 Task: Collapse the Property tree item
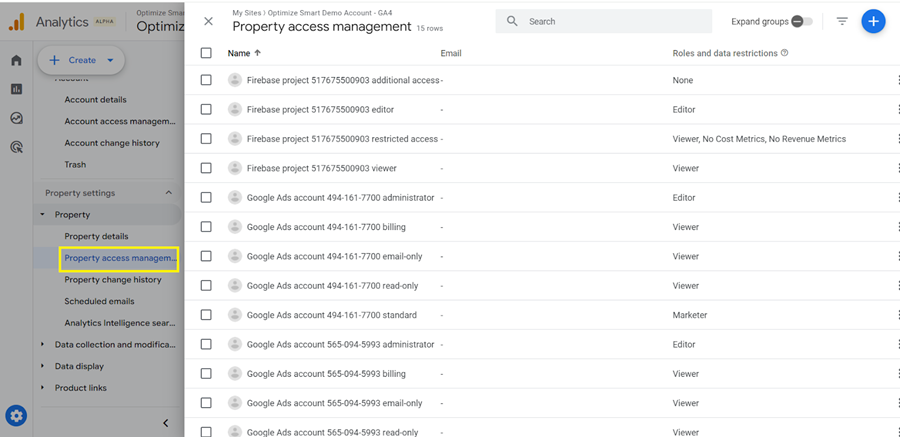pyautogui.click(x=42, y=215)
